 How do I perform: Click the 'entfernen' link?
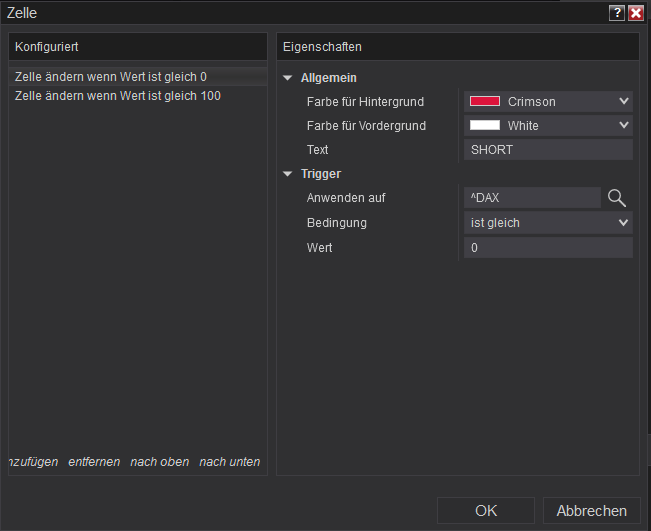[x=94, y=462]
